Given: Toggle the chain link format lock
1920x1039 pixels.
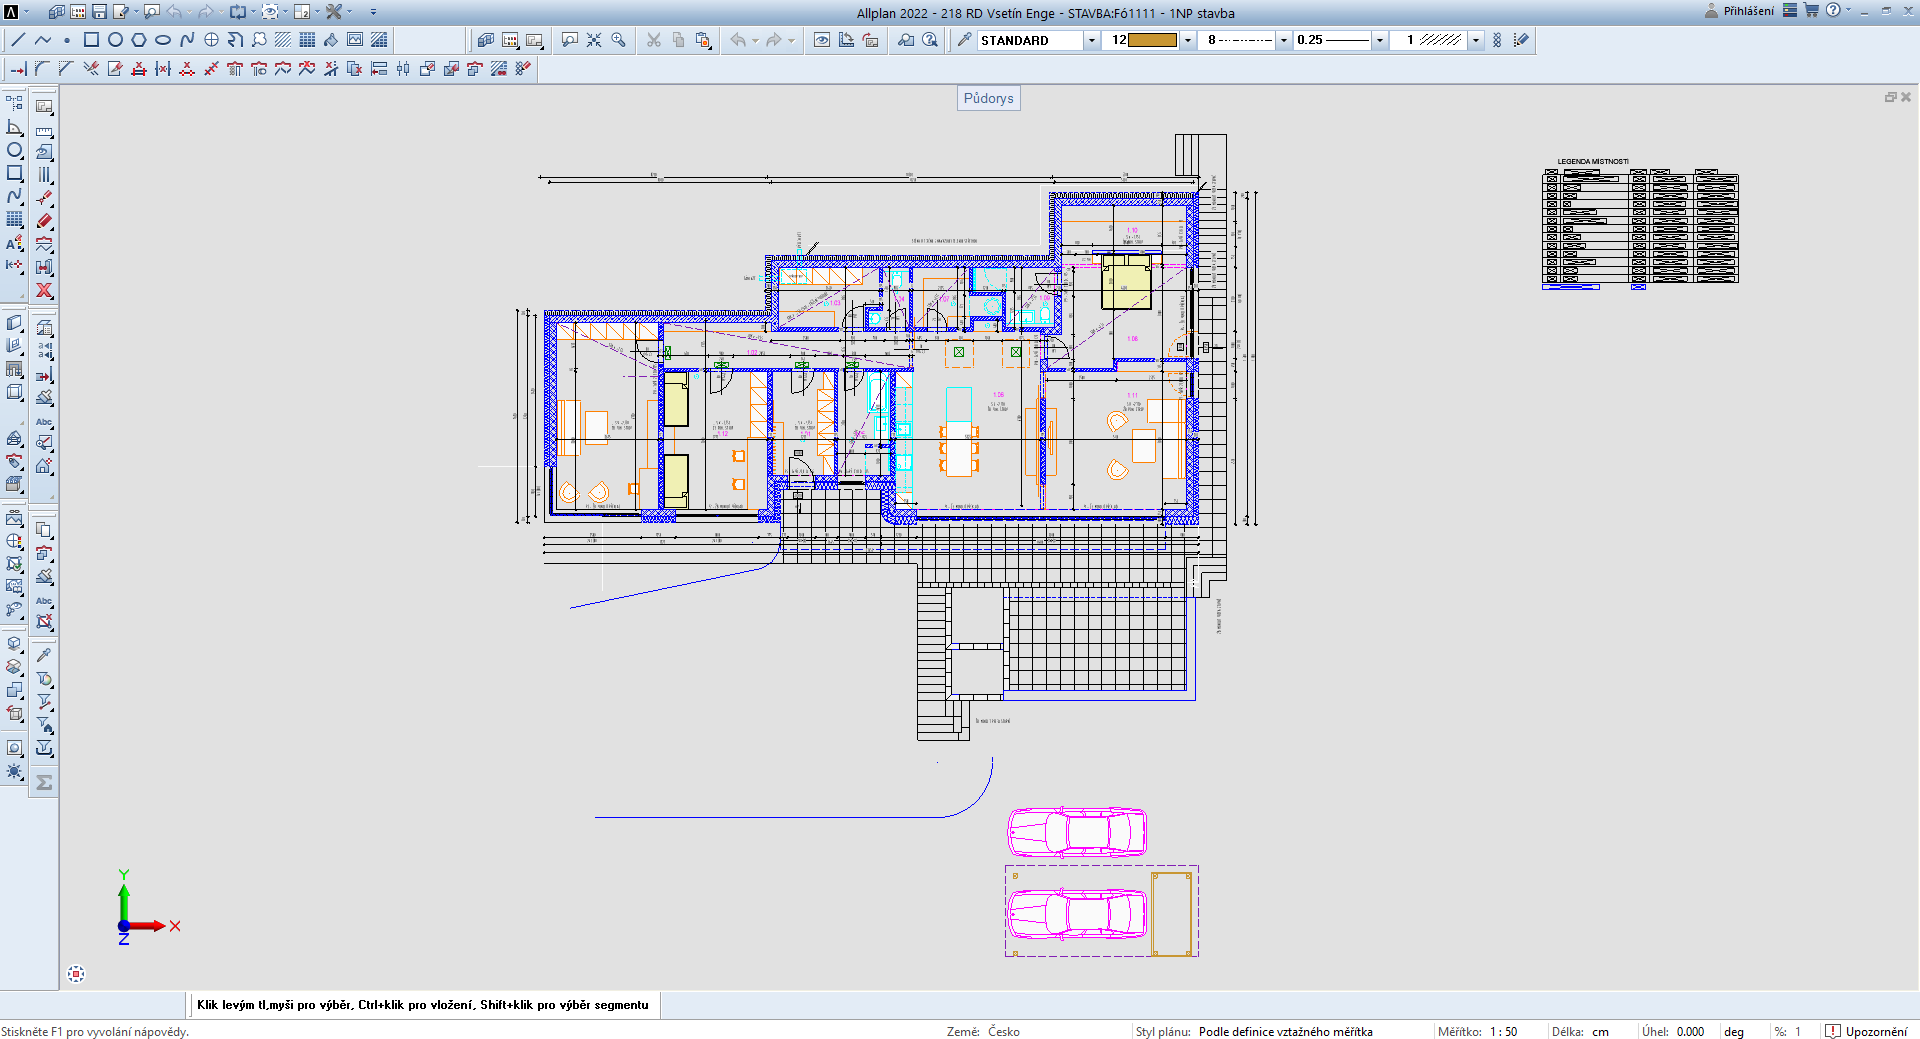Looking at the screenshot, I should (x=1497, y=40).
